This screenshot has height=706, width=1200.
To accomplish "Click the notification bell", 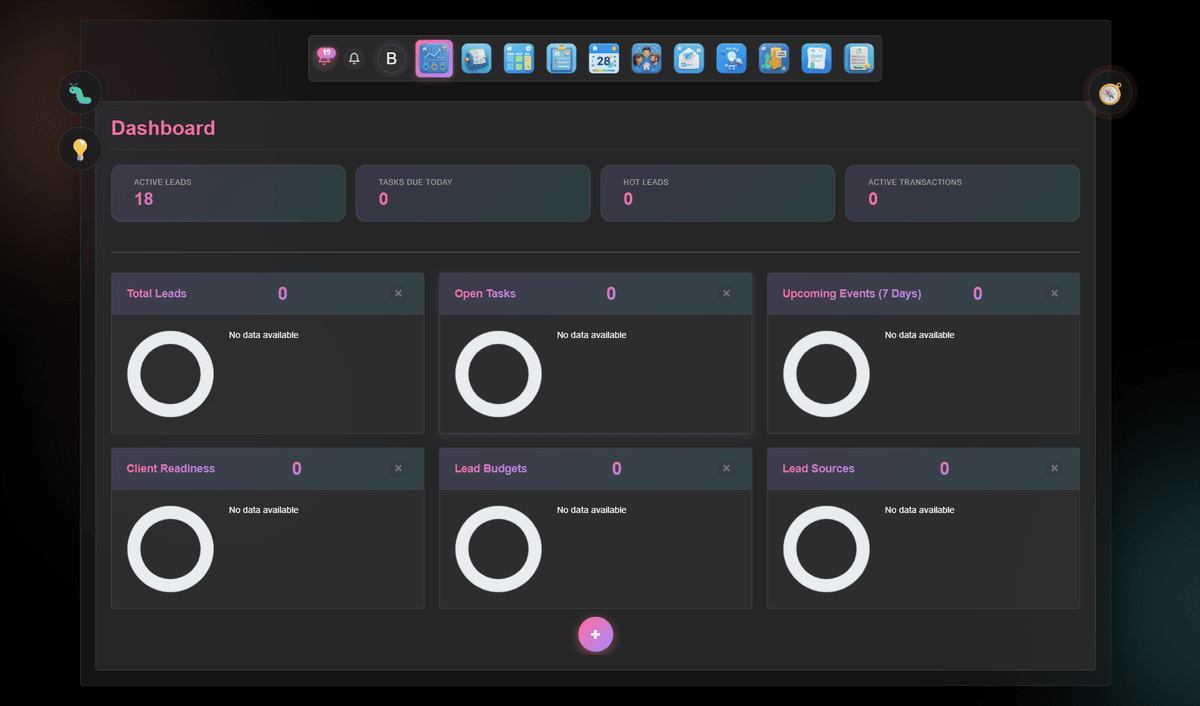I will coord(353,58).
